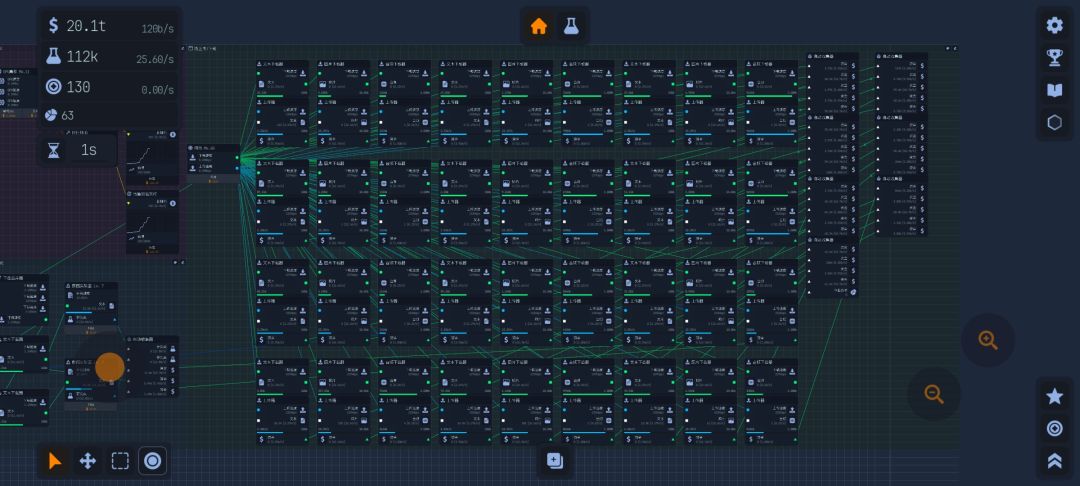Image resolution: width=1080 pixels, height=486 pixels.
Task: Select the orange pointer cursor tool
Action: pos(55,461)
